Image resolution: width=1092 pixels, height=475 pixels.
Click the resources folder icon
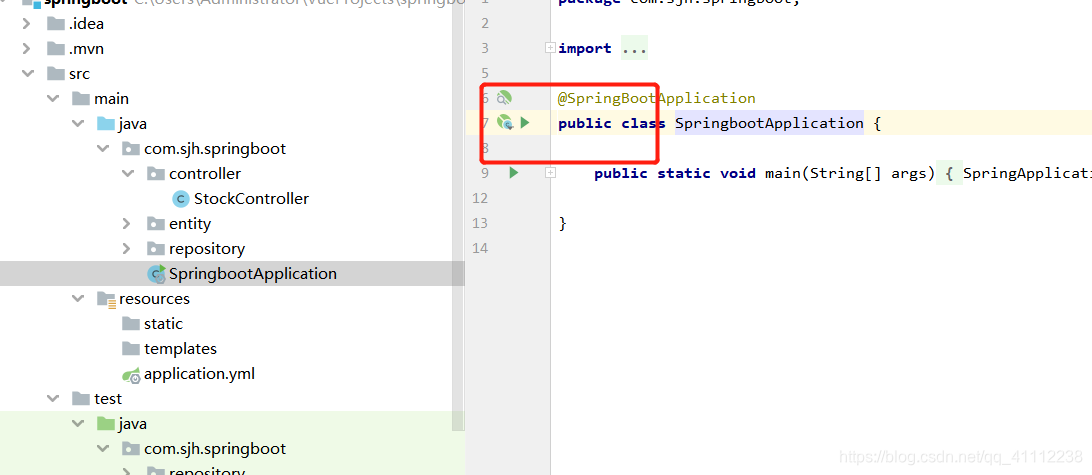pos(106,299)
